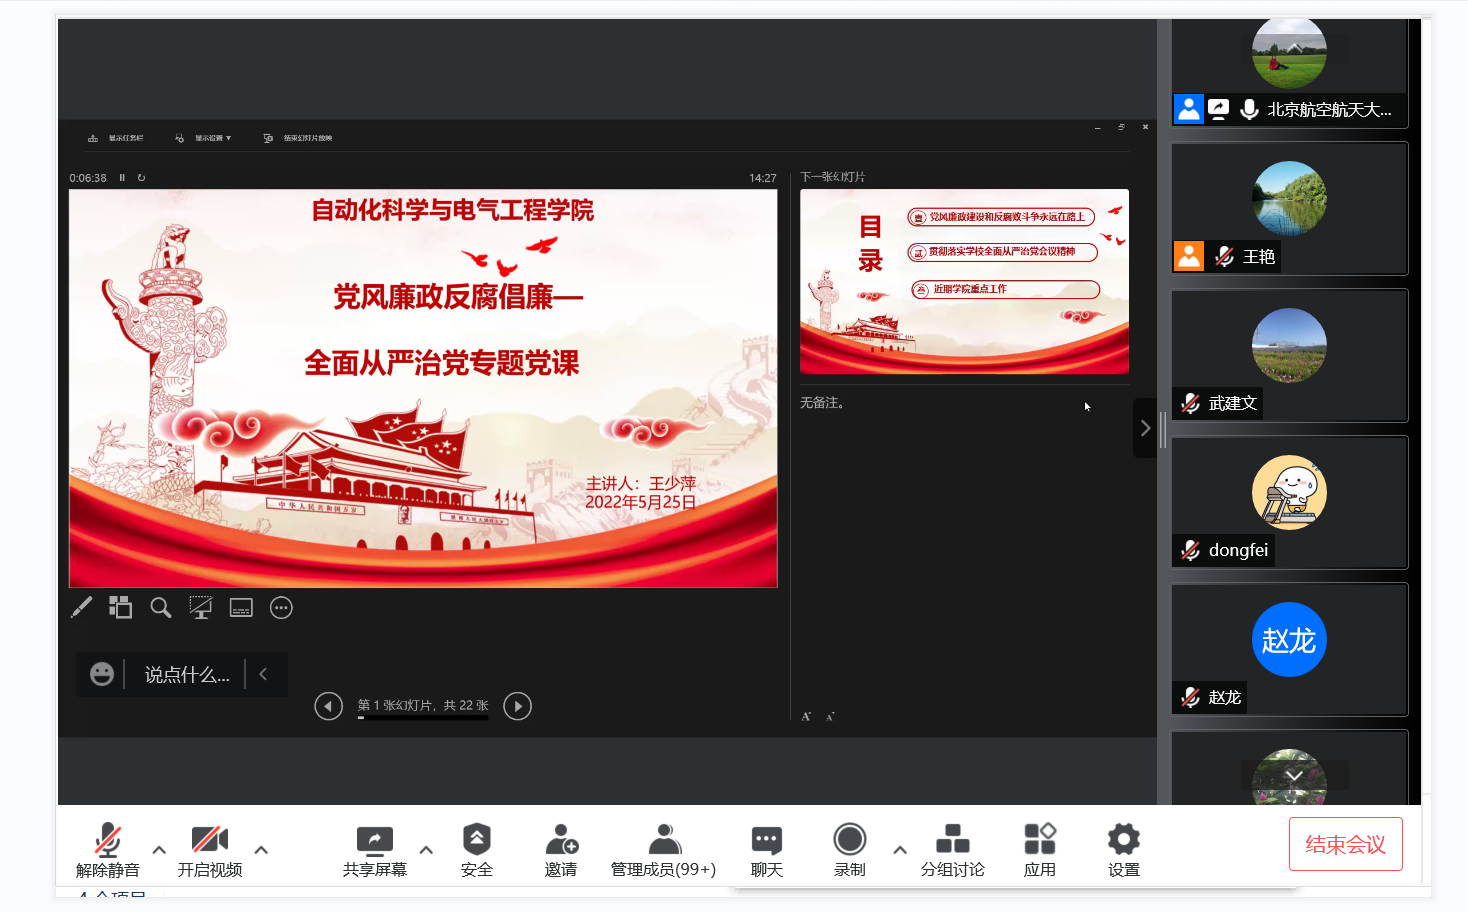This screenshot has width=1468, height=912.
Task: Expand audio options arrow beside 解除静音
Action: coord(159,850)
